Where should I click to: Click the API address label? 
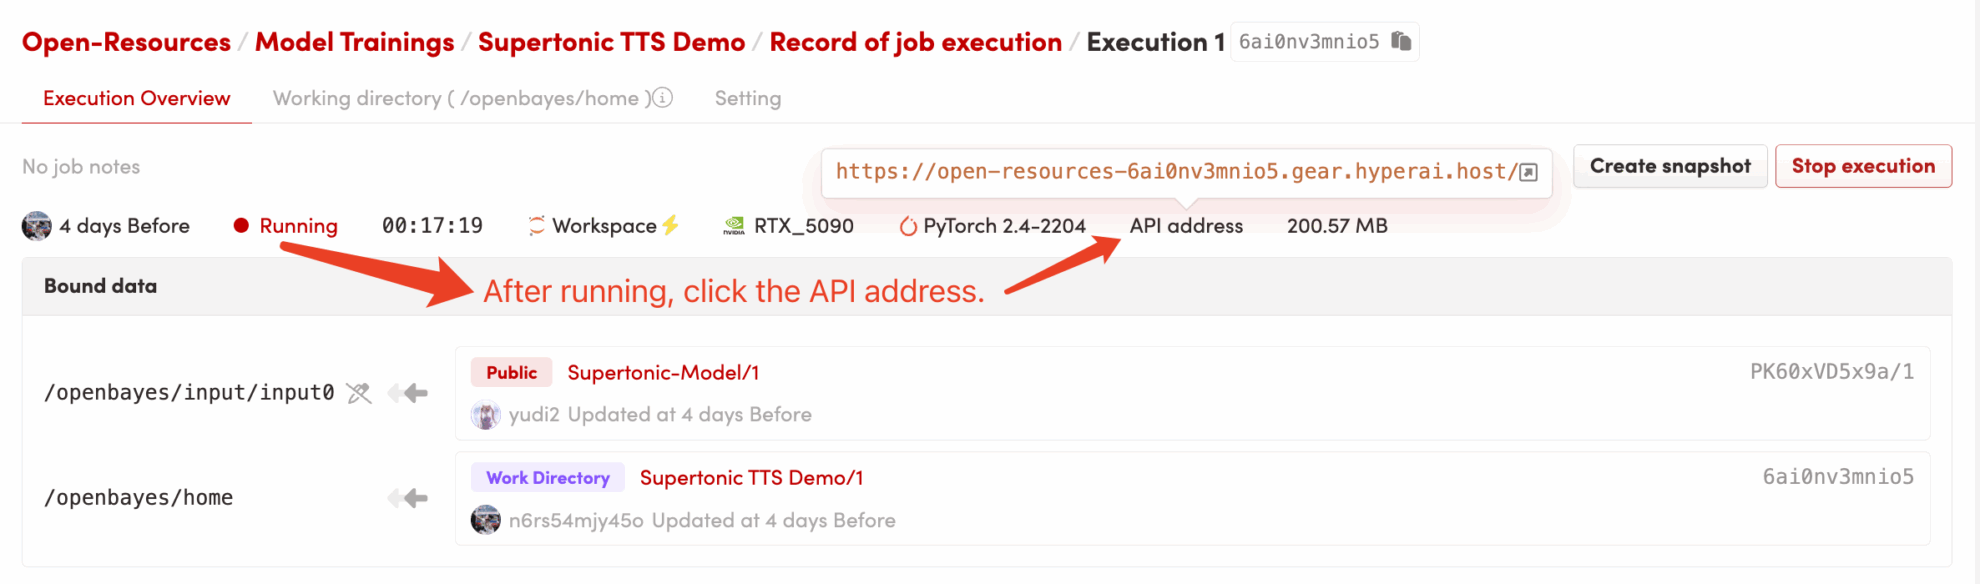tap(1186, 226)
